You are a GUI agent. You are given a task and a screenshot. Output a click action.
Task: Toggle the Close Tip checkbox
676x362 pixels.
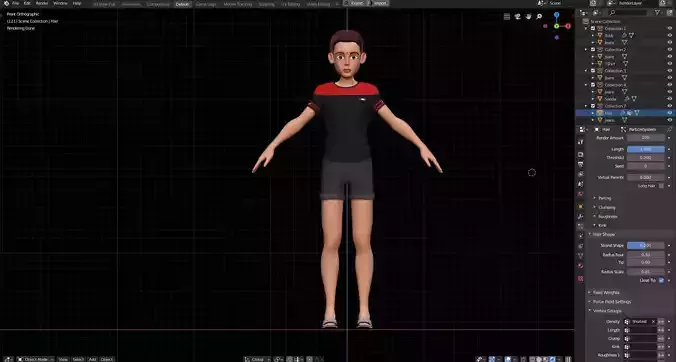click(661, 280)
